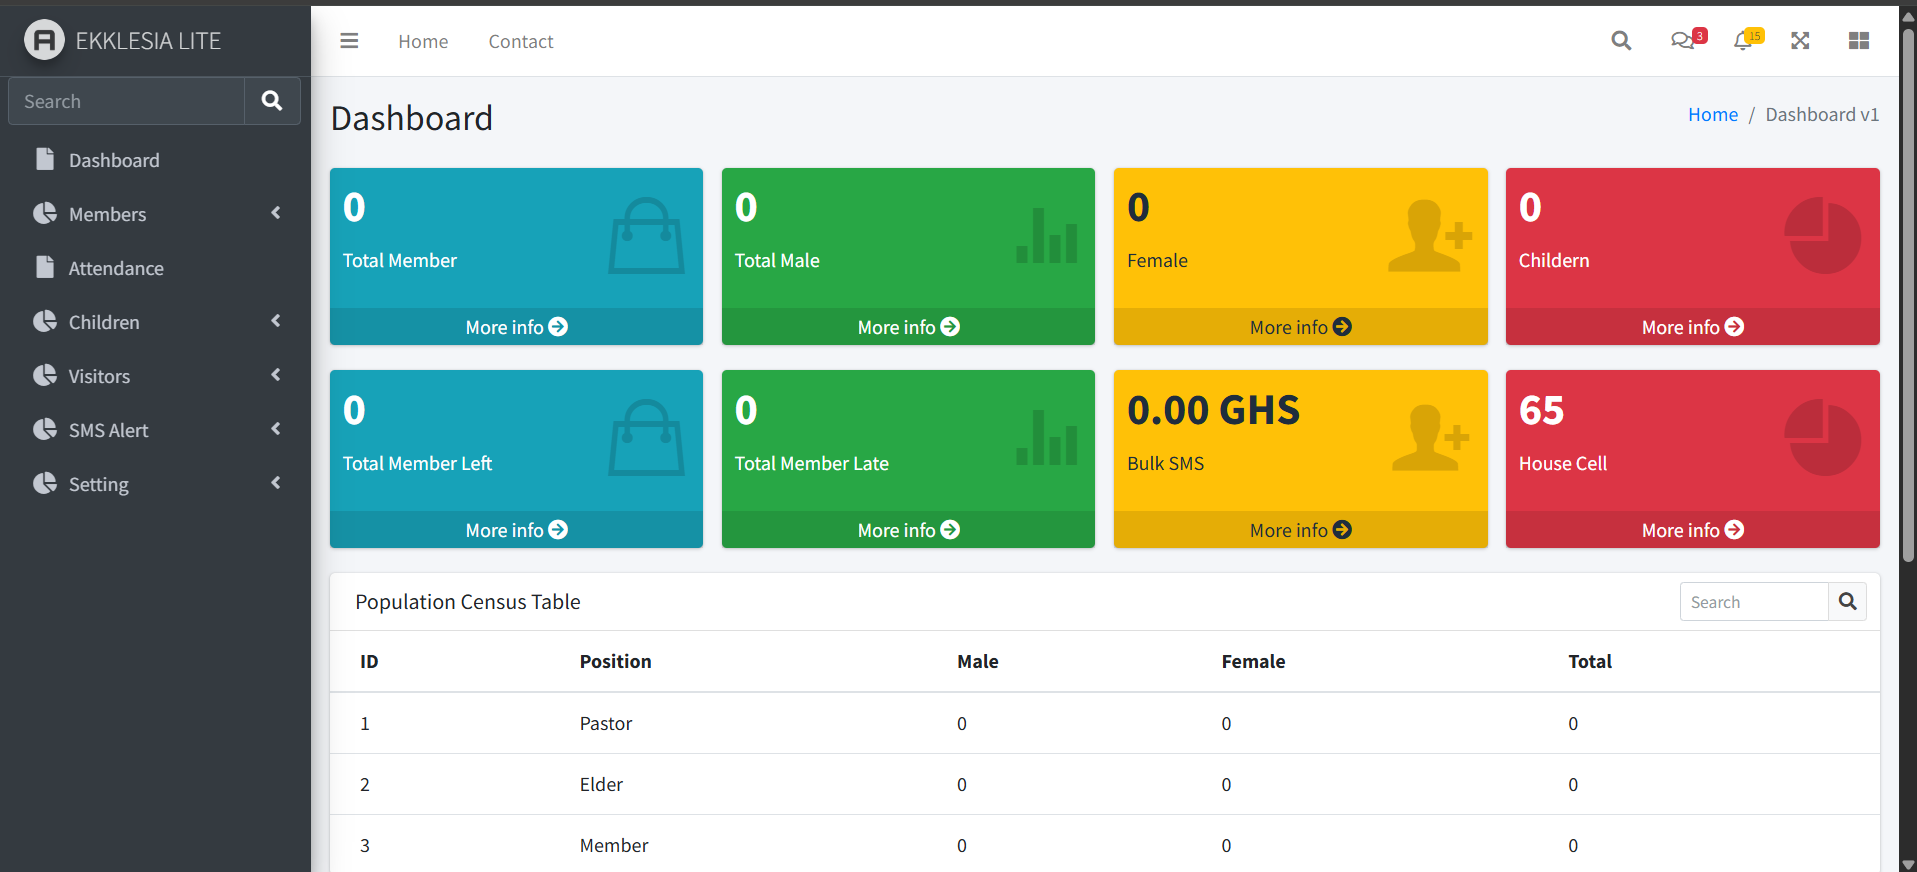Viewport: 1917px width, 872px height.
Task: Click the Male column header
Action: pyautogui.click(x=977, y=661)
